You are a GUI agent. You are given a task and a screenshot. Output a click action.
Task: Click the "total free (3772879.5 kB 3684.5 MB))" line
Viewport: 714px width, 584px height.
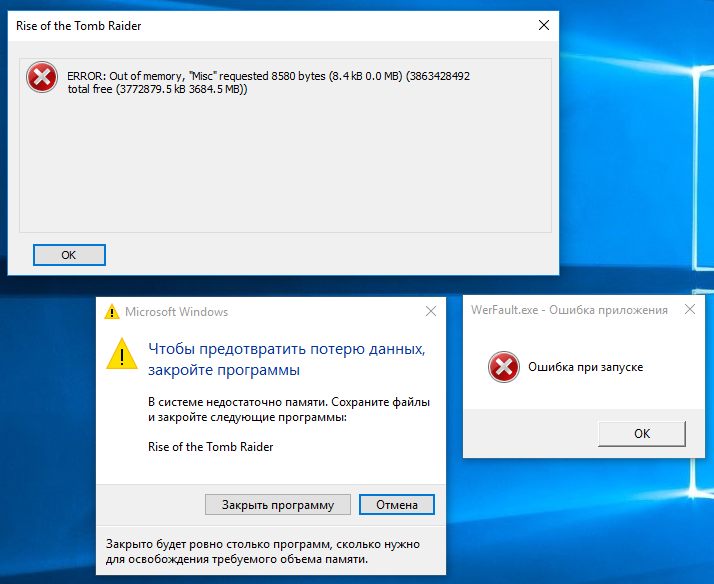158,89
